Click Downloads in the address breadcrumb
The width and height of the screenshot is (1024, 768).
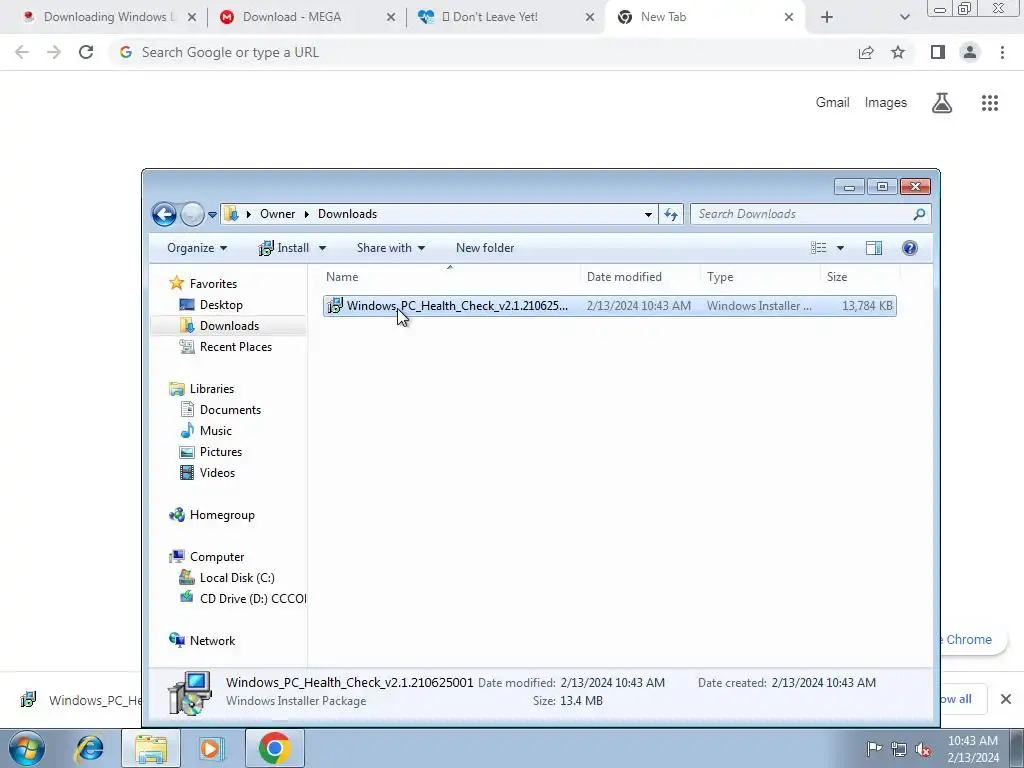pyautogui.click(x=347, y=214)
